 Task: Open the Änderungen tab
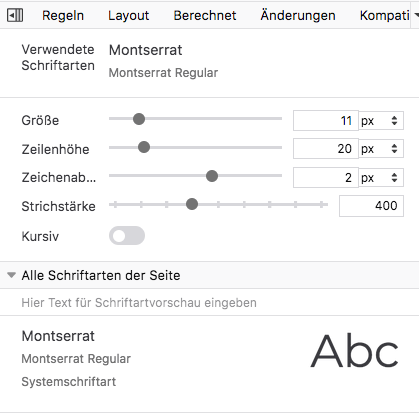pos(298,15)
